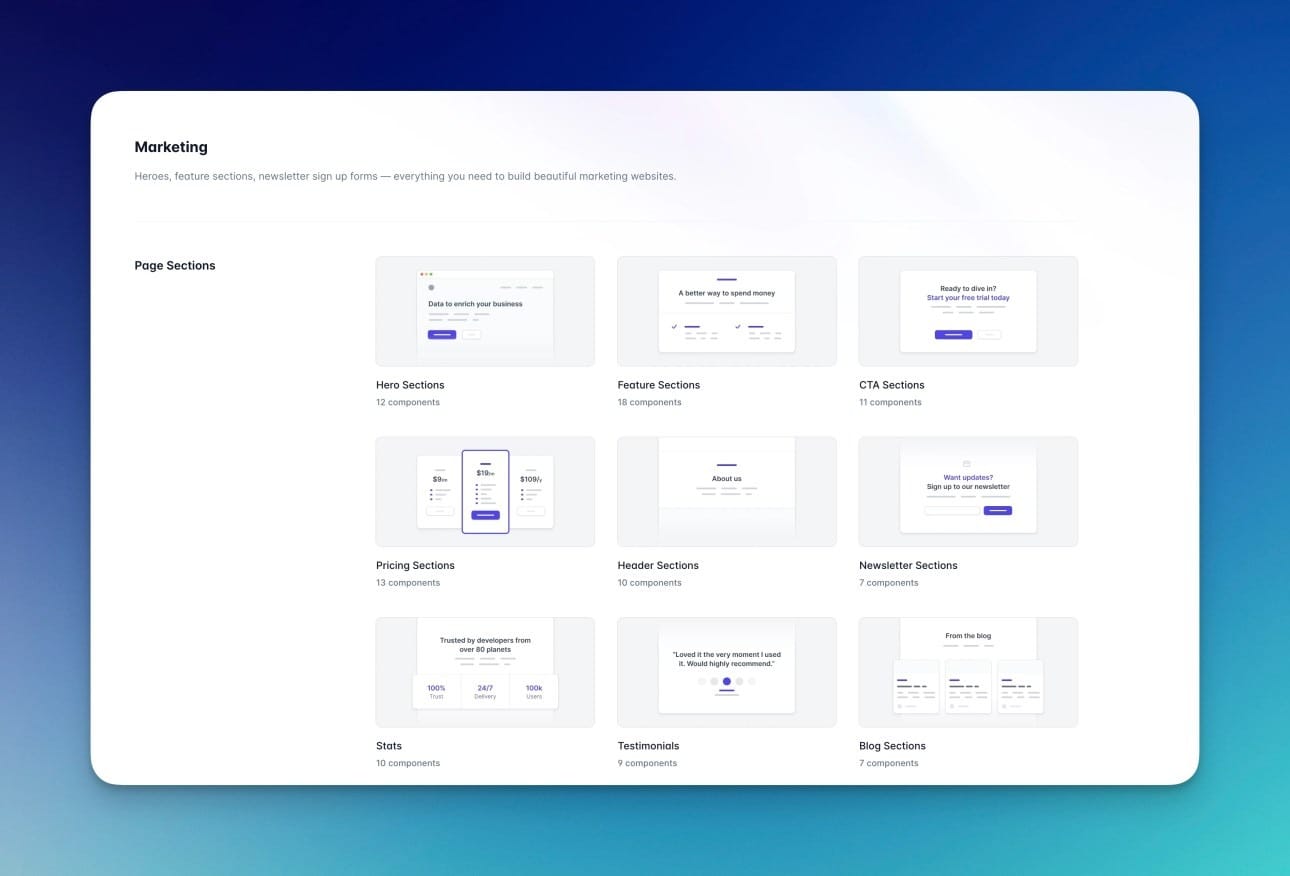Open the Testimonials preview thumbnail
The height and width of the screenshot is (876, 1290).
(726, 672)
